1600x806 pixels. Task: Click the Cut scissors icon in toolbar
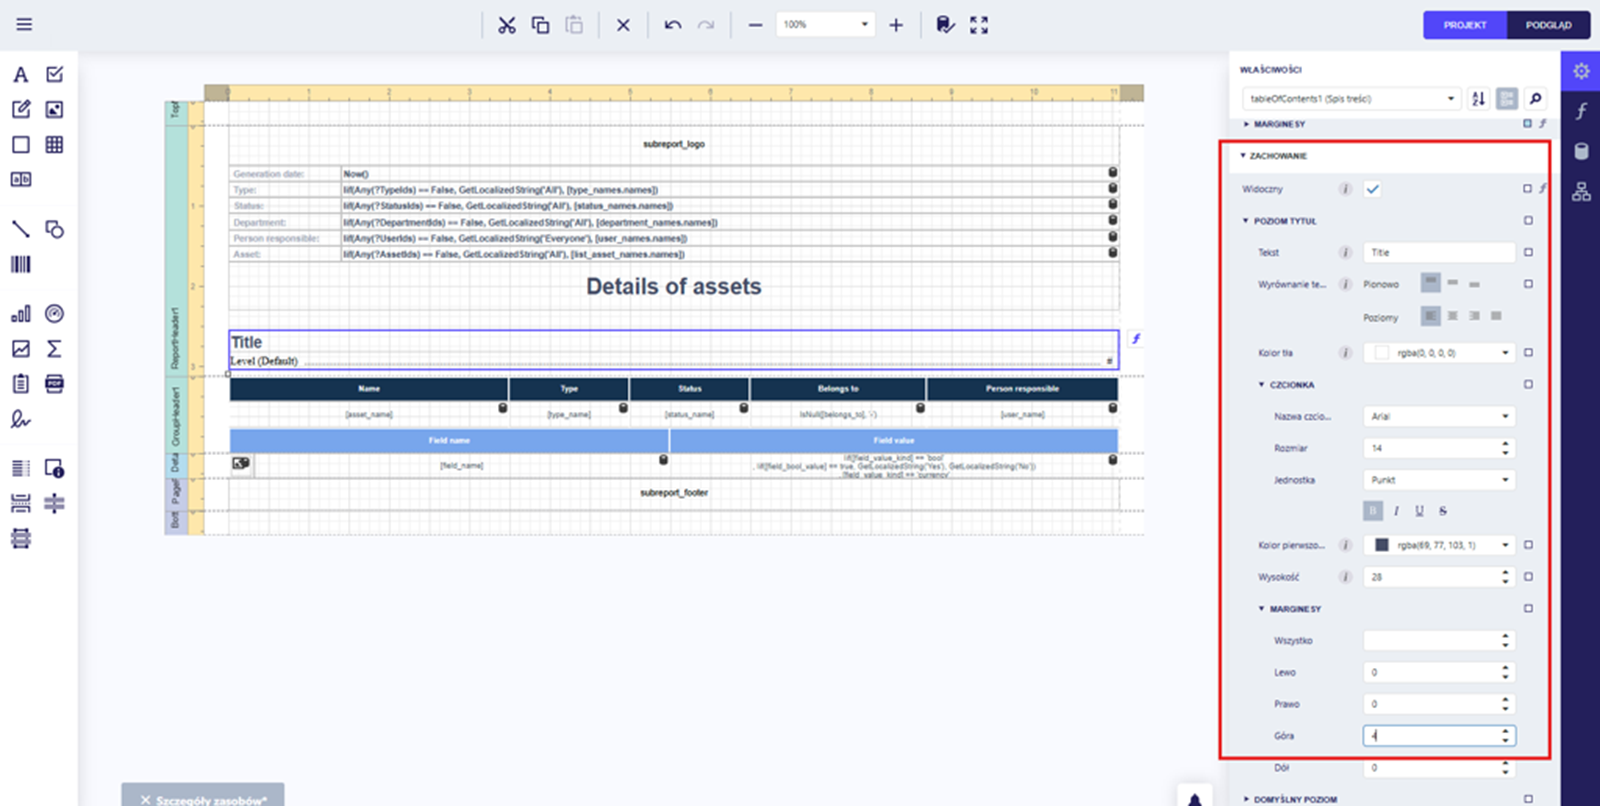pos(507,25)
